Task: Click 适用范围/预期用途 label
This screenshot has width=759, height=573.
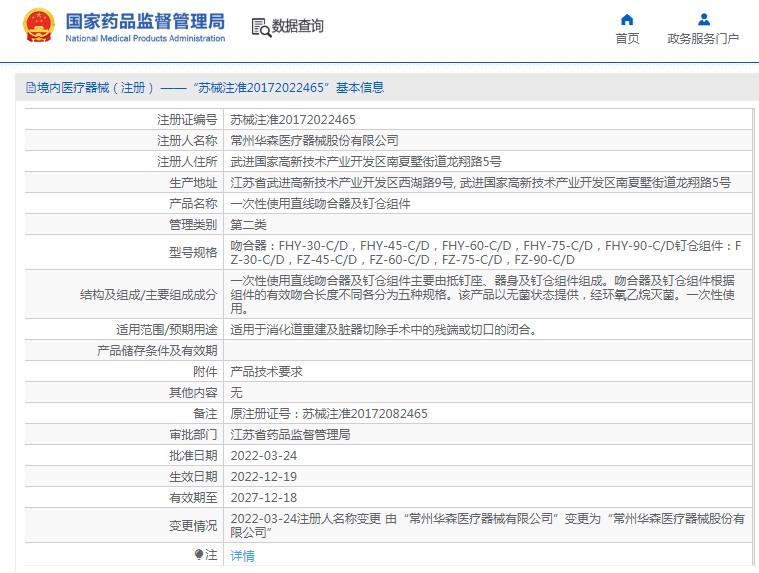Action: click(x=167, y=330)
